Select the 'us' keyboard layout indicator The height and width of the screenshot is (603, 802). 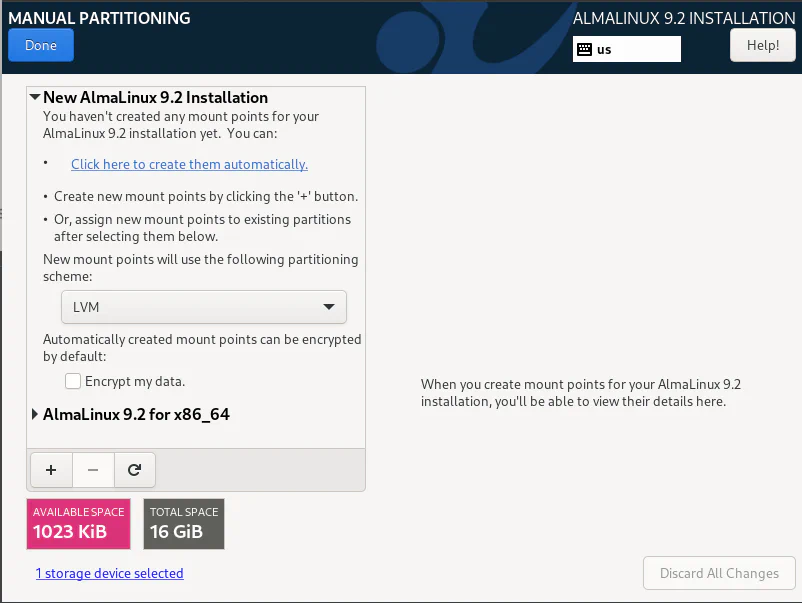coord(627,49)
